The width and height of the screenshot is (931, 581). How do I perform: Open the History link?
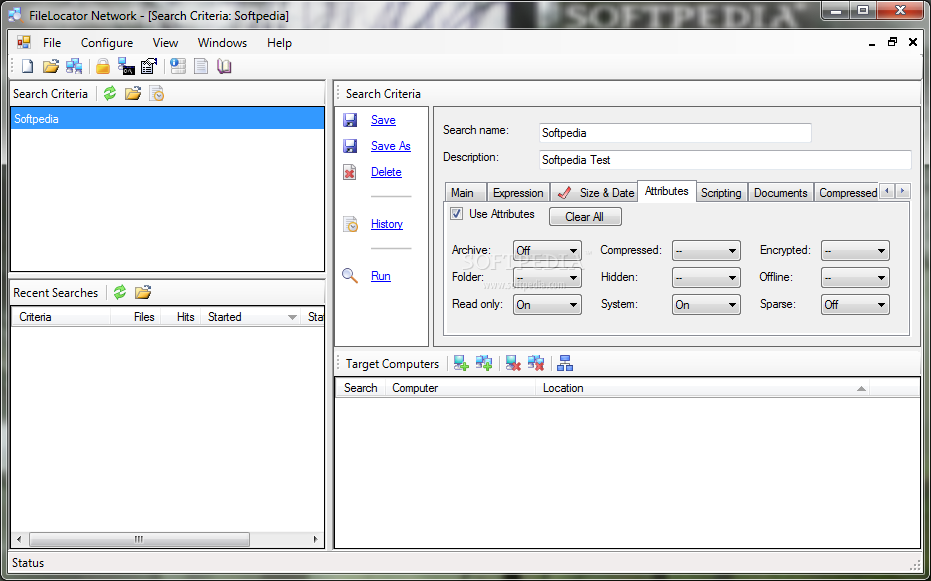point(387,224)
